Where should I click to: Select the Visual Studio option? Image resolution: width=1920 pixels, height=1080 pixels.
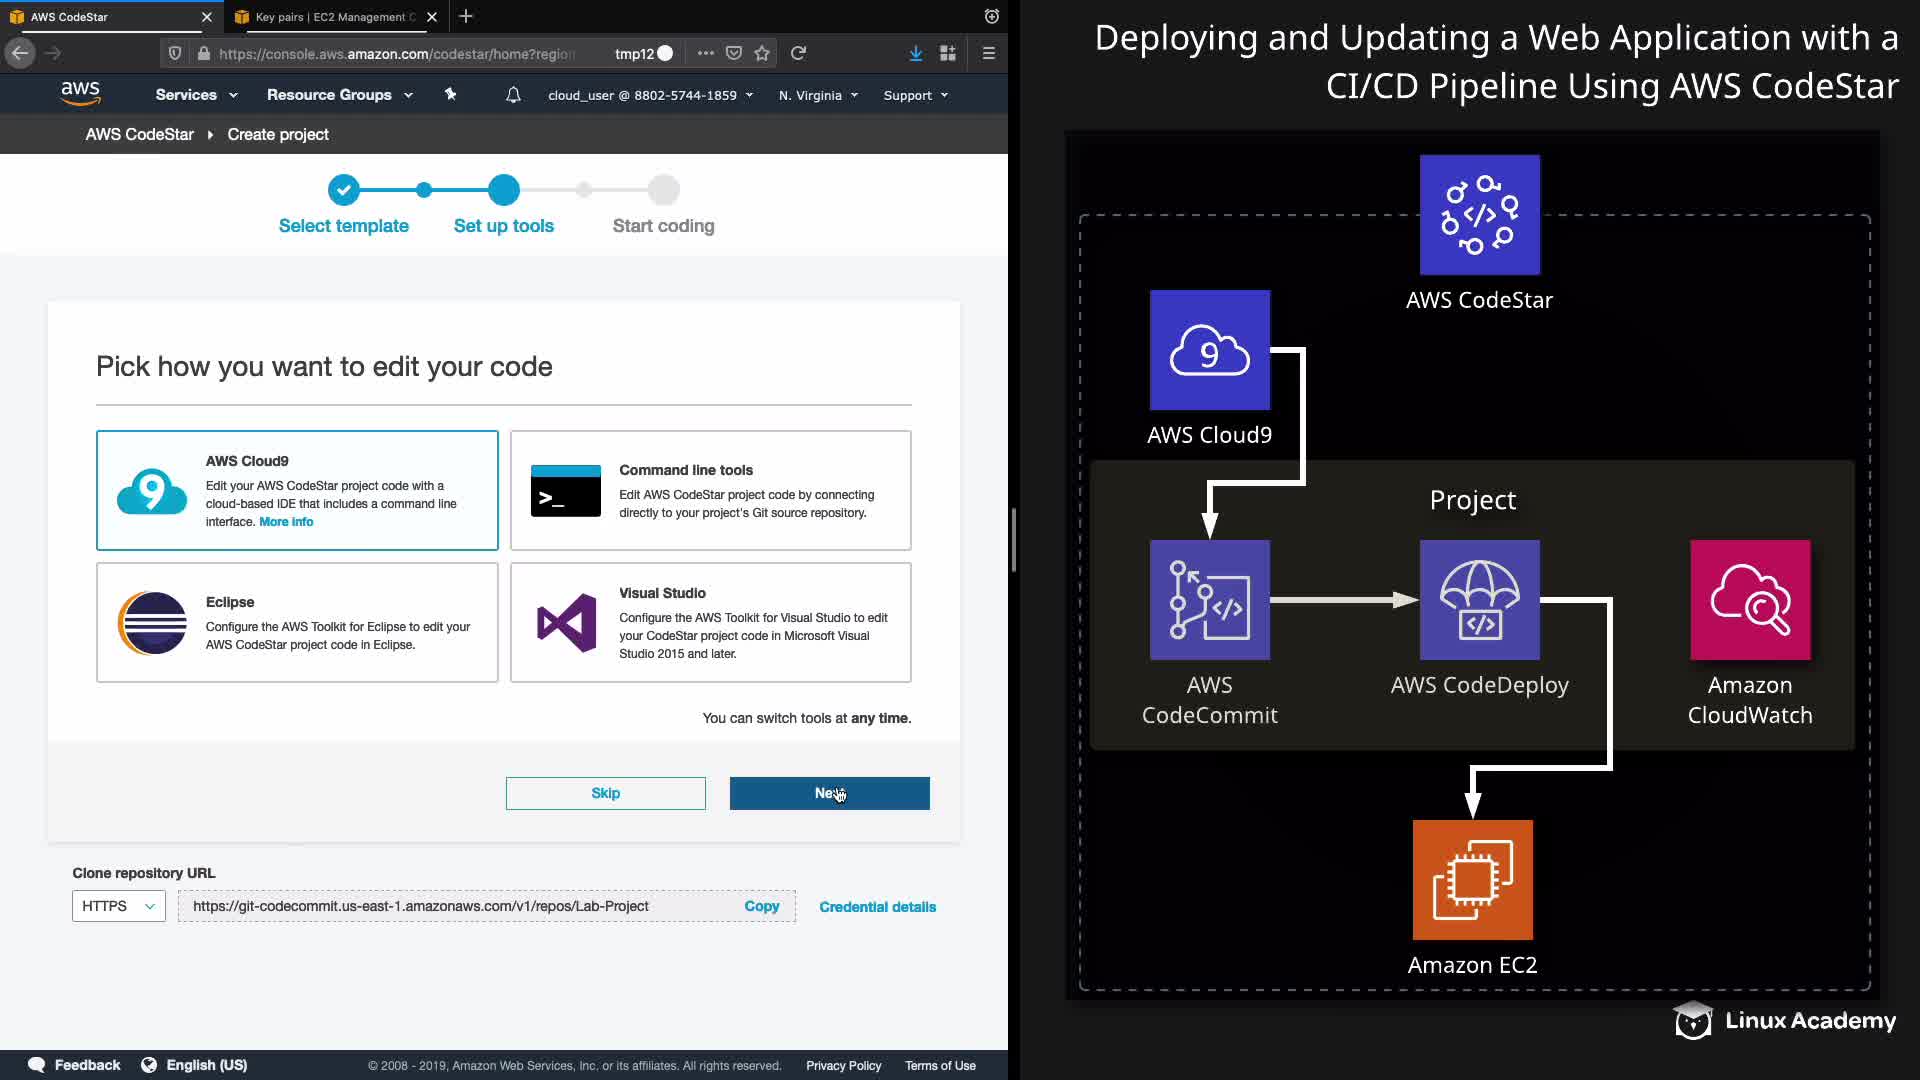(710, 622)
